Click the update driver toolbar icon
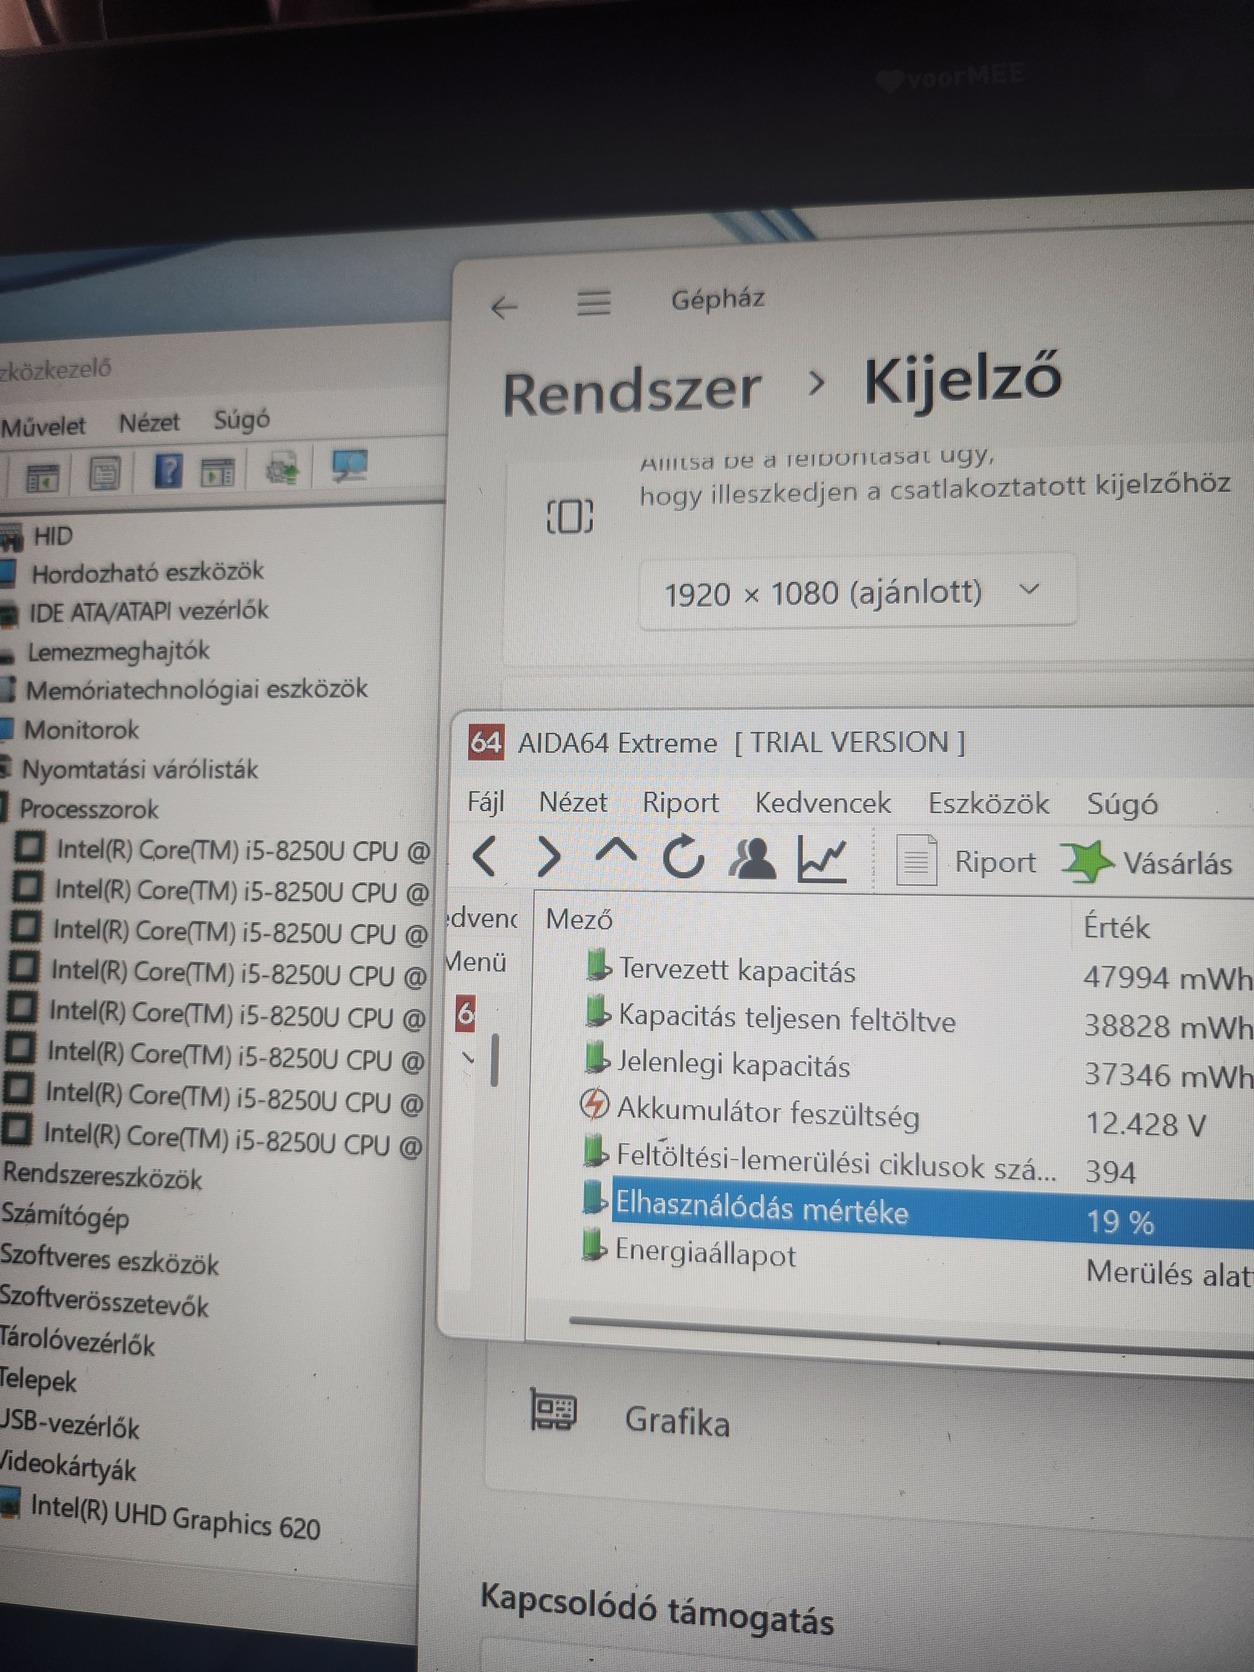The width and height of the screenshot is (1254, 1672). 283,467
